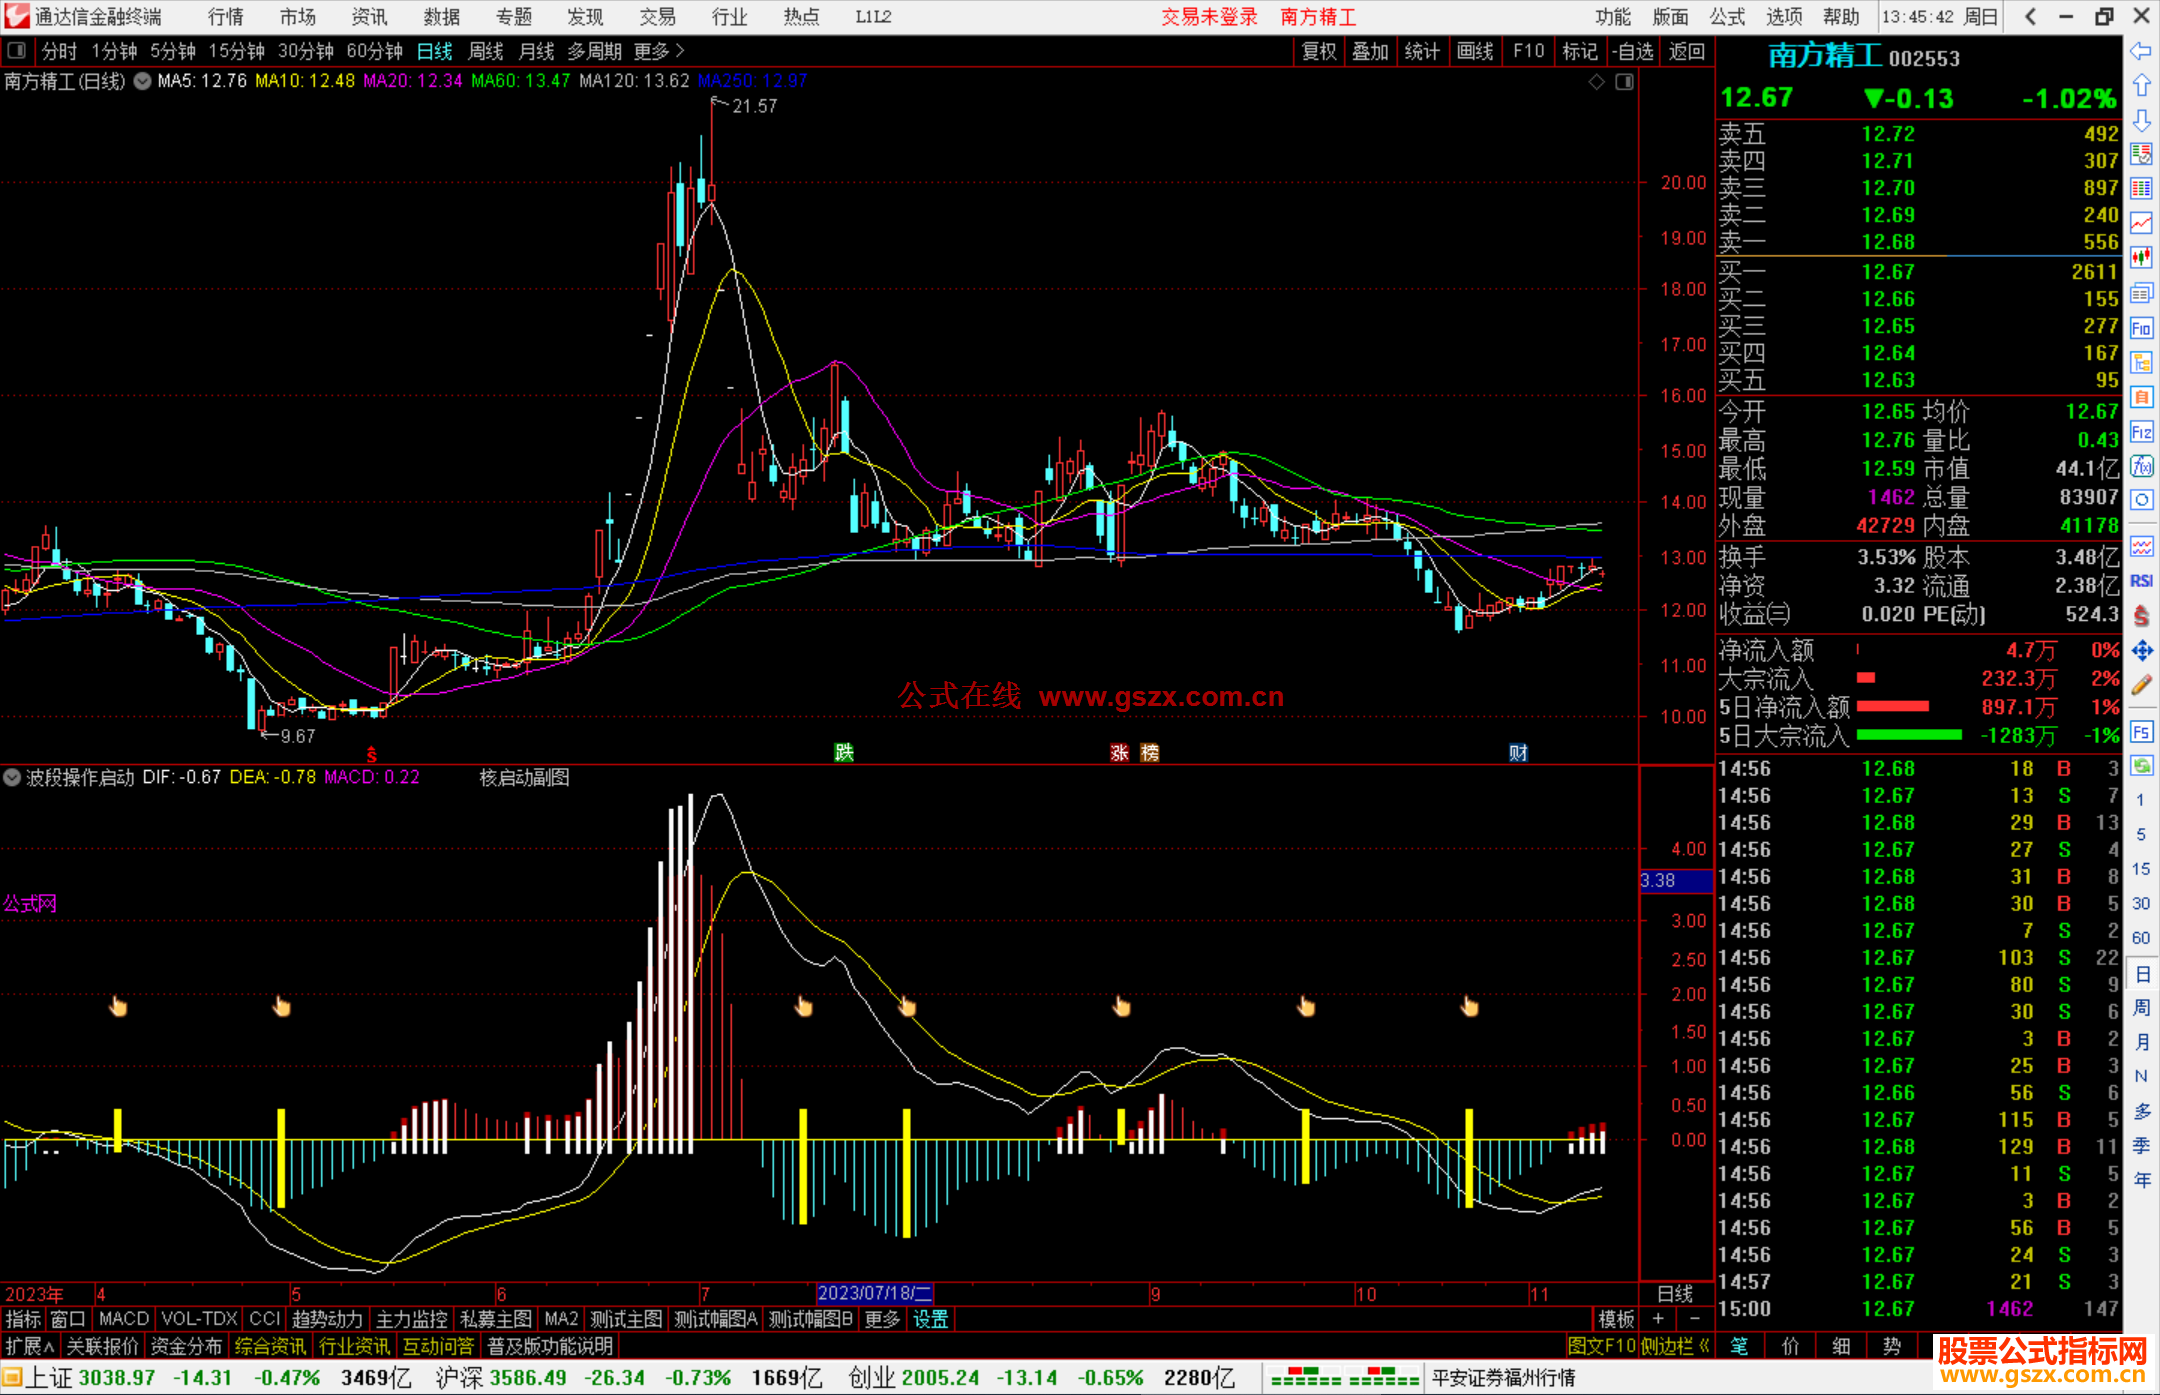The height and width of the screenshot is (1395, 2160).
Task: Expand the 扩展 panel at bottom
Action: (x=30, y=1346)
